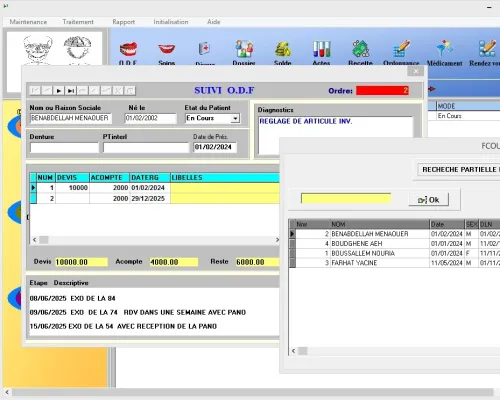This screenshot has height=400, width=500.
Task: Open the Dossier patients icon
Action: [244, 49]
